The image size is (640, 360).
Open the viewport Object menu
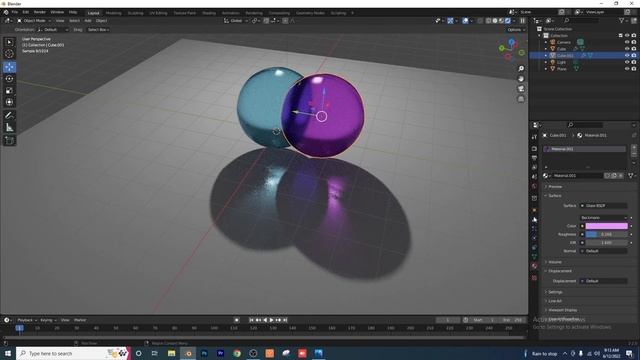(x=101, y=20)
